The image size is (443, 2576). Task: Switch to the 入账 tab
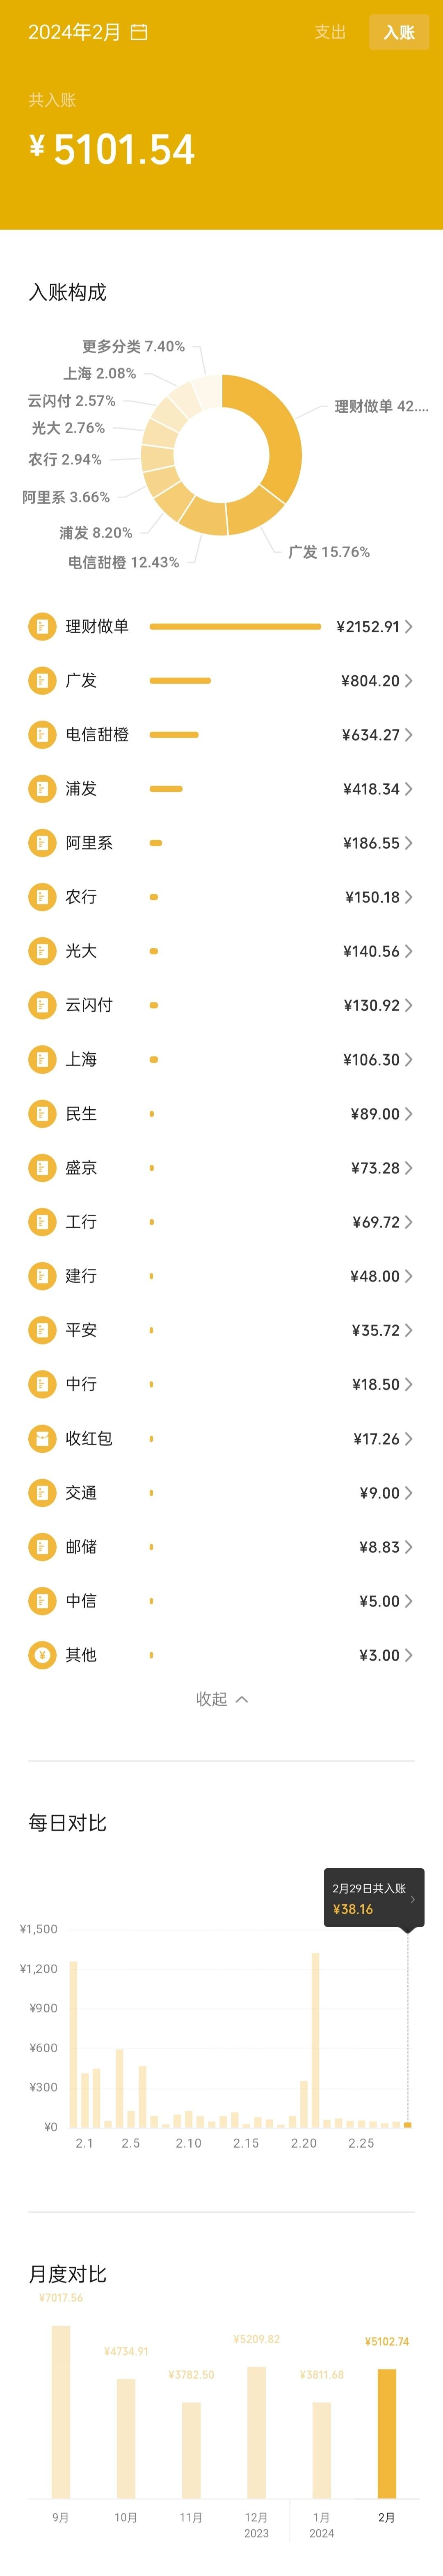pos(399,32)
